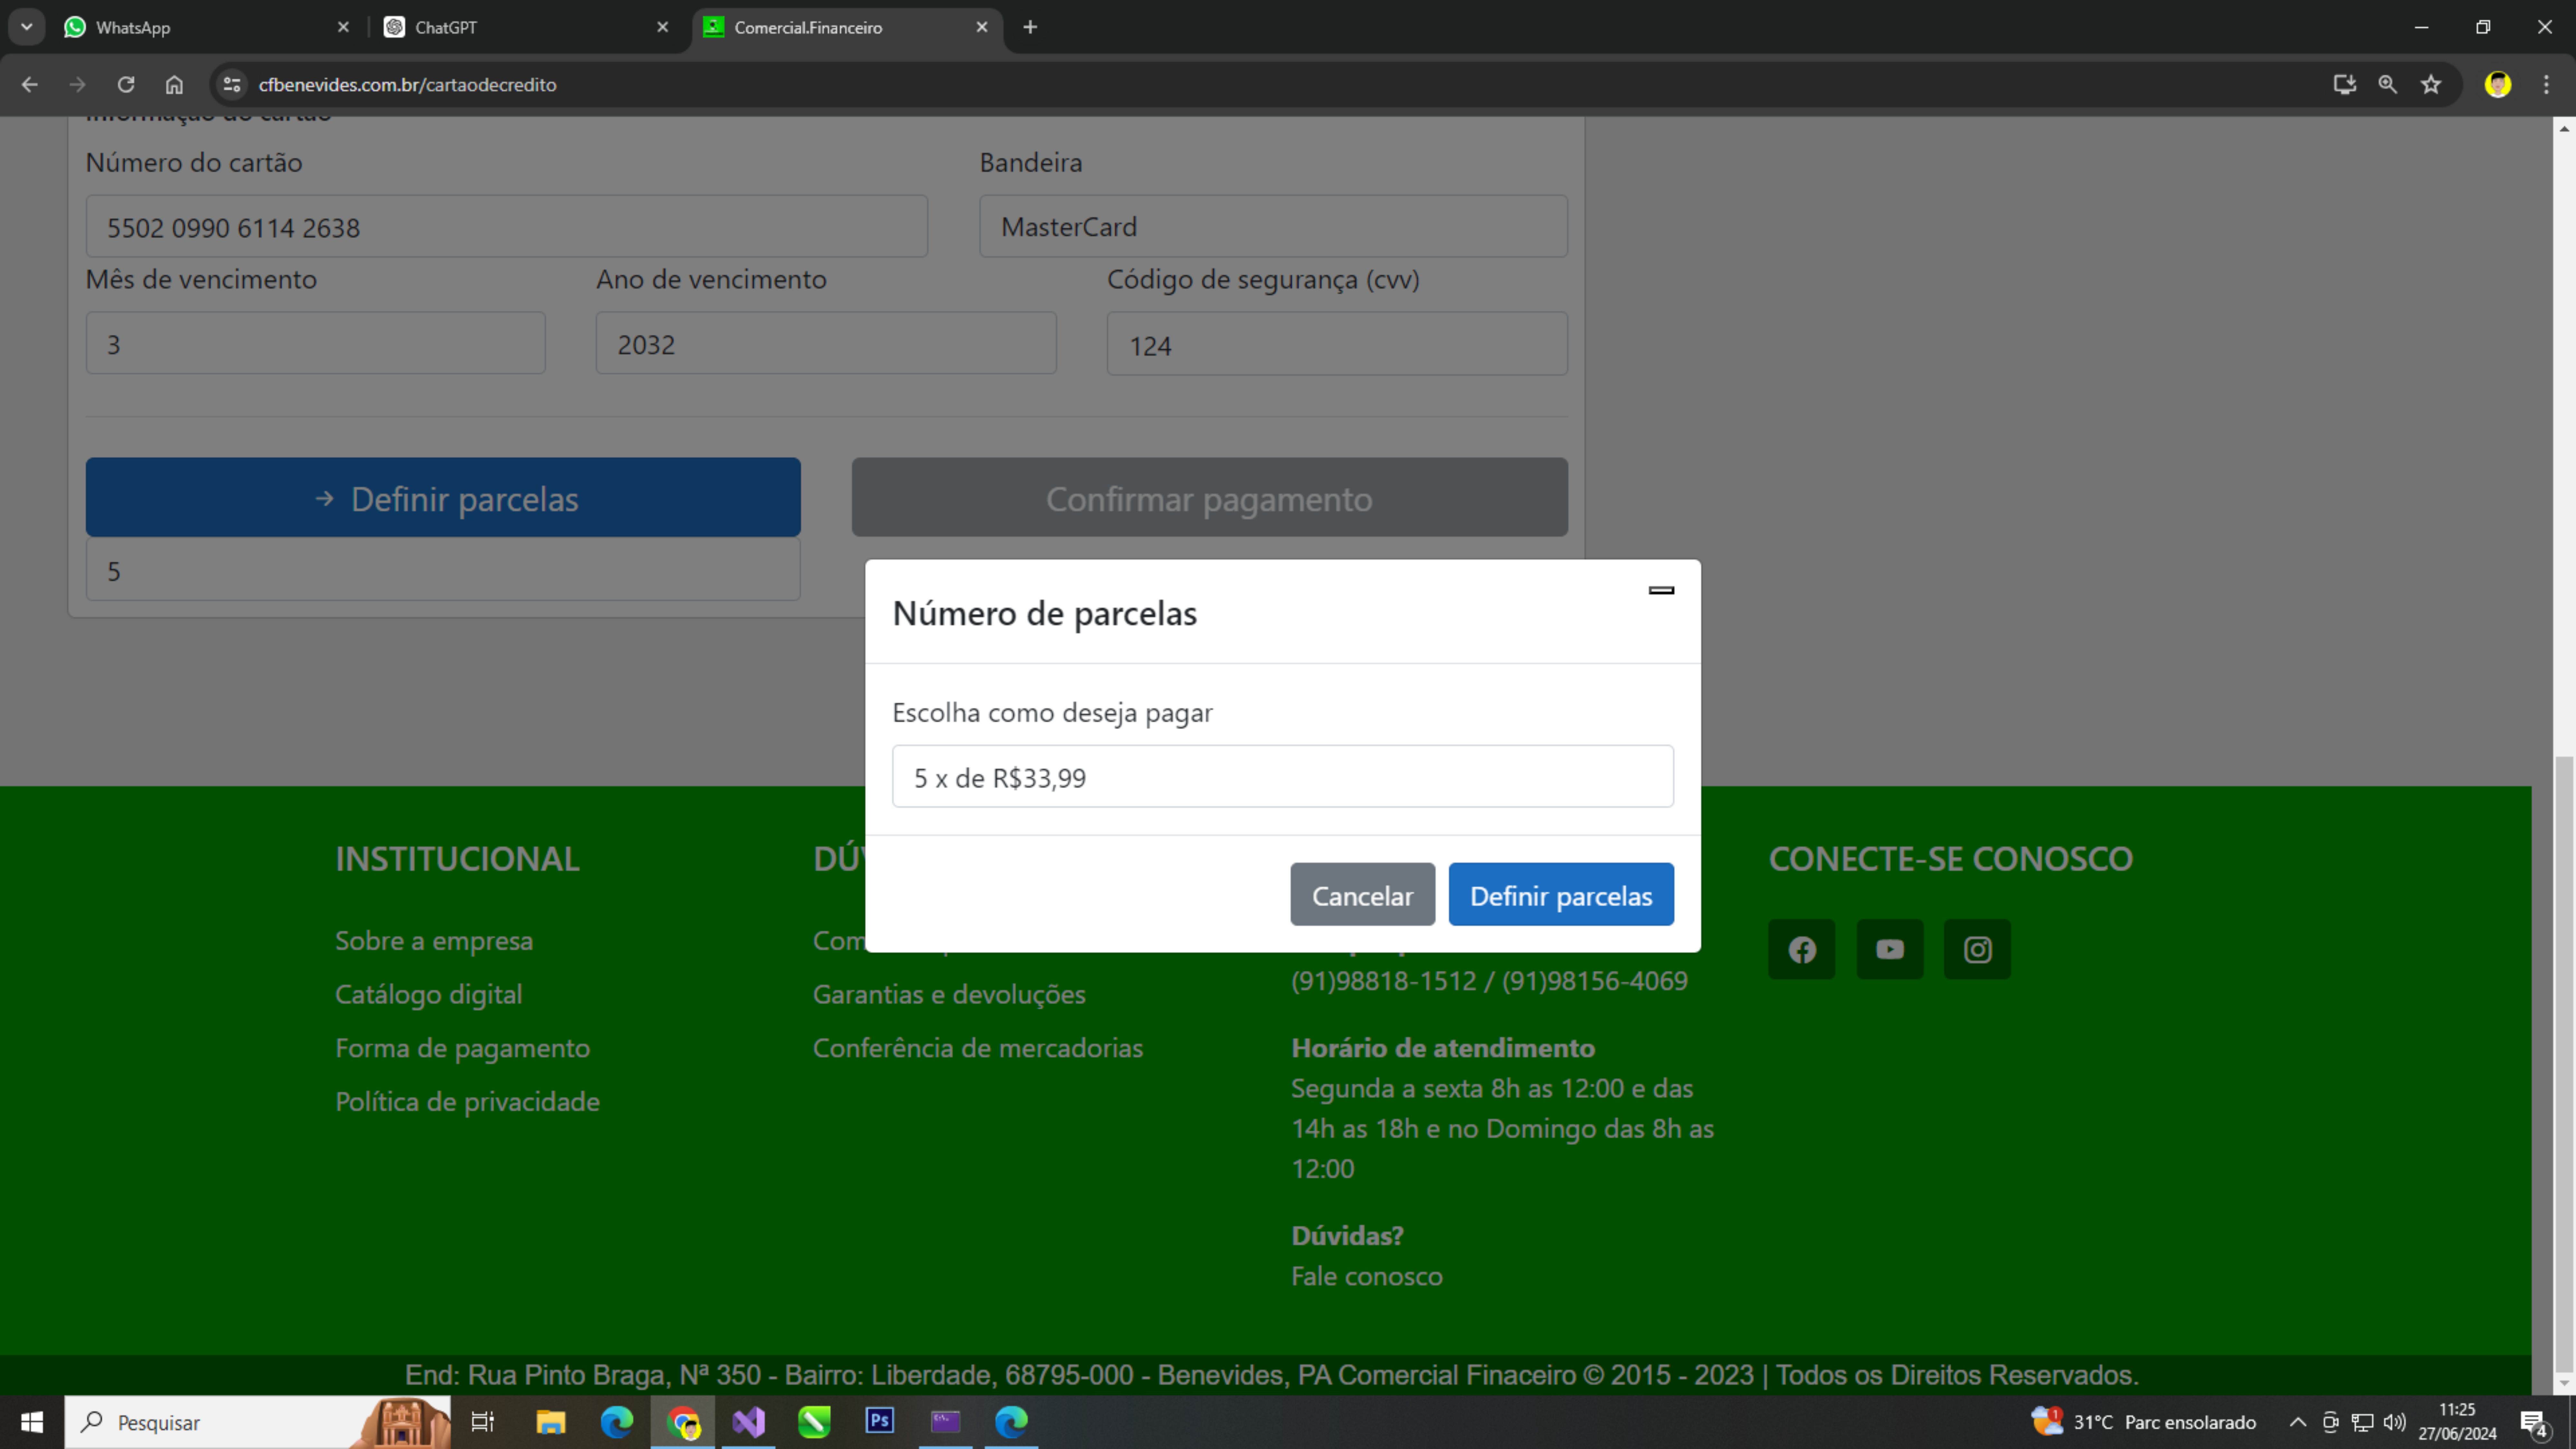Open the Windows Start menu
2576x1449 pixels.
(32, 1422)
